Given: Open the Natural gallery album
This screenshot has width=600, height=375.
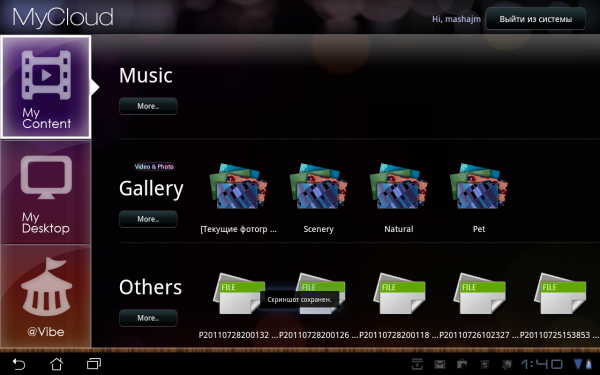Looking at the screenshot, I should (399, 186).
